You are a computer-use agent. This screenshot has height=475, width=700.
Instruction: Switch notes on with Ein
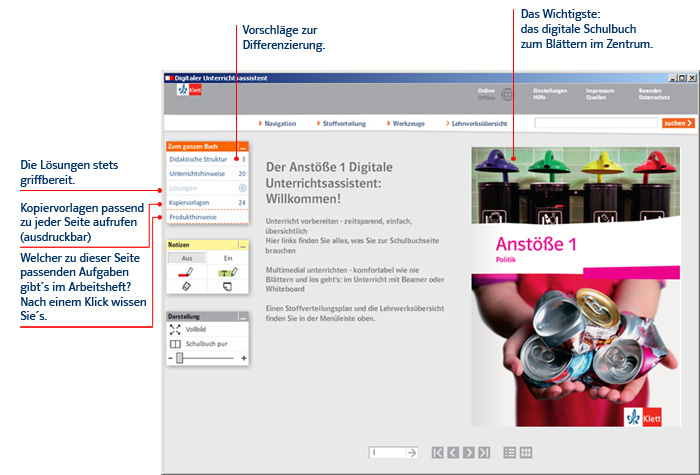point(228,258)
